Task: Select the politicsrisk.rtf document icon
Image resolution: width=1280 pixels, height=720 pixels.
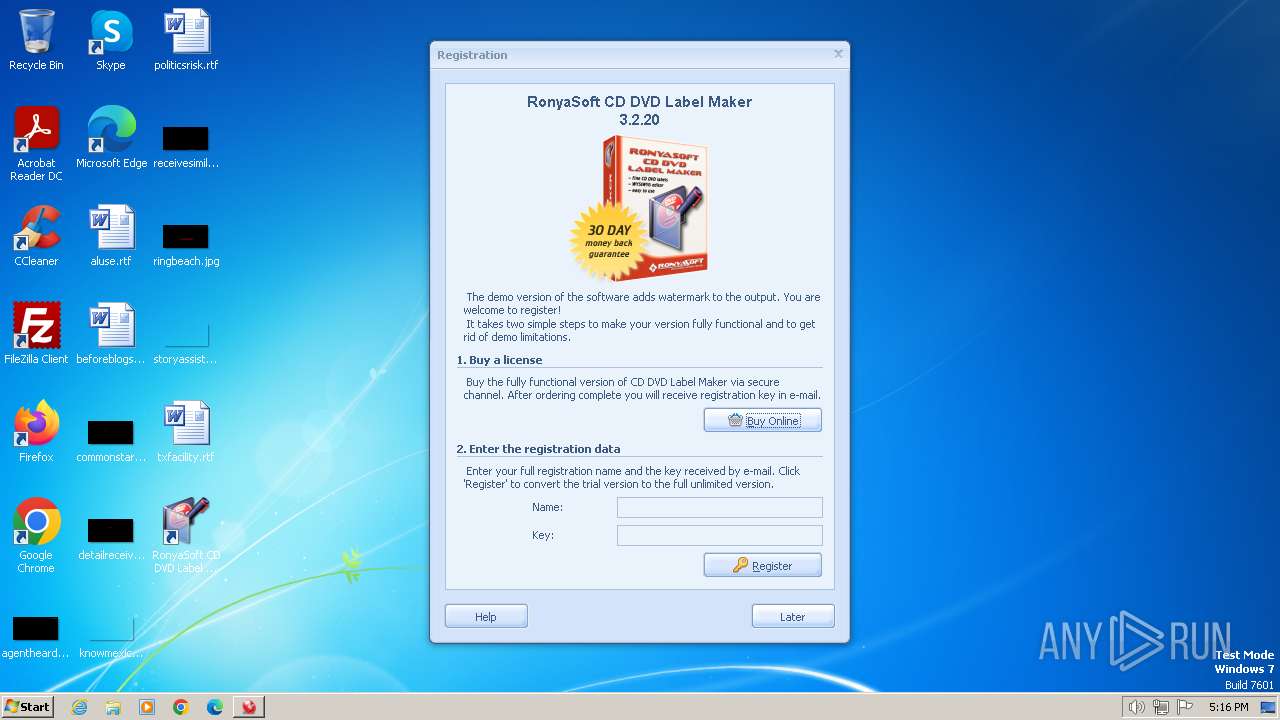Action: click(x=186, y=40)
